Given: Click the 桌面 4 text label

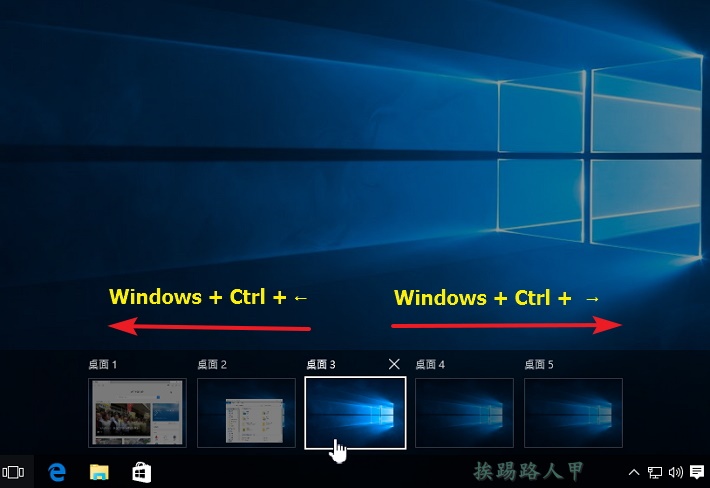Looking at the screenshot, I should pos(430,365).
